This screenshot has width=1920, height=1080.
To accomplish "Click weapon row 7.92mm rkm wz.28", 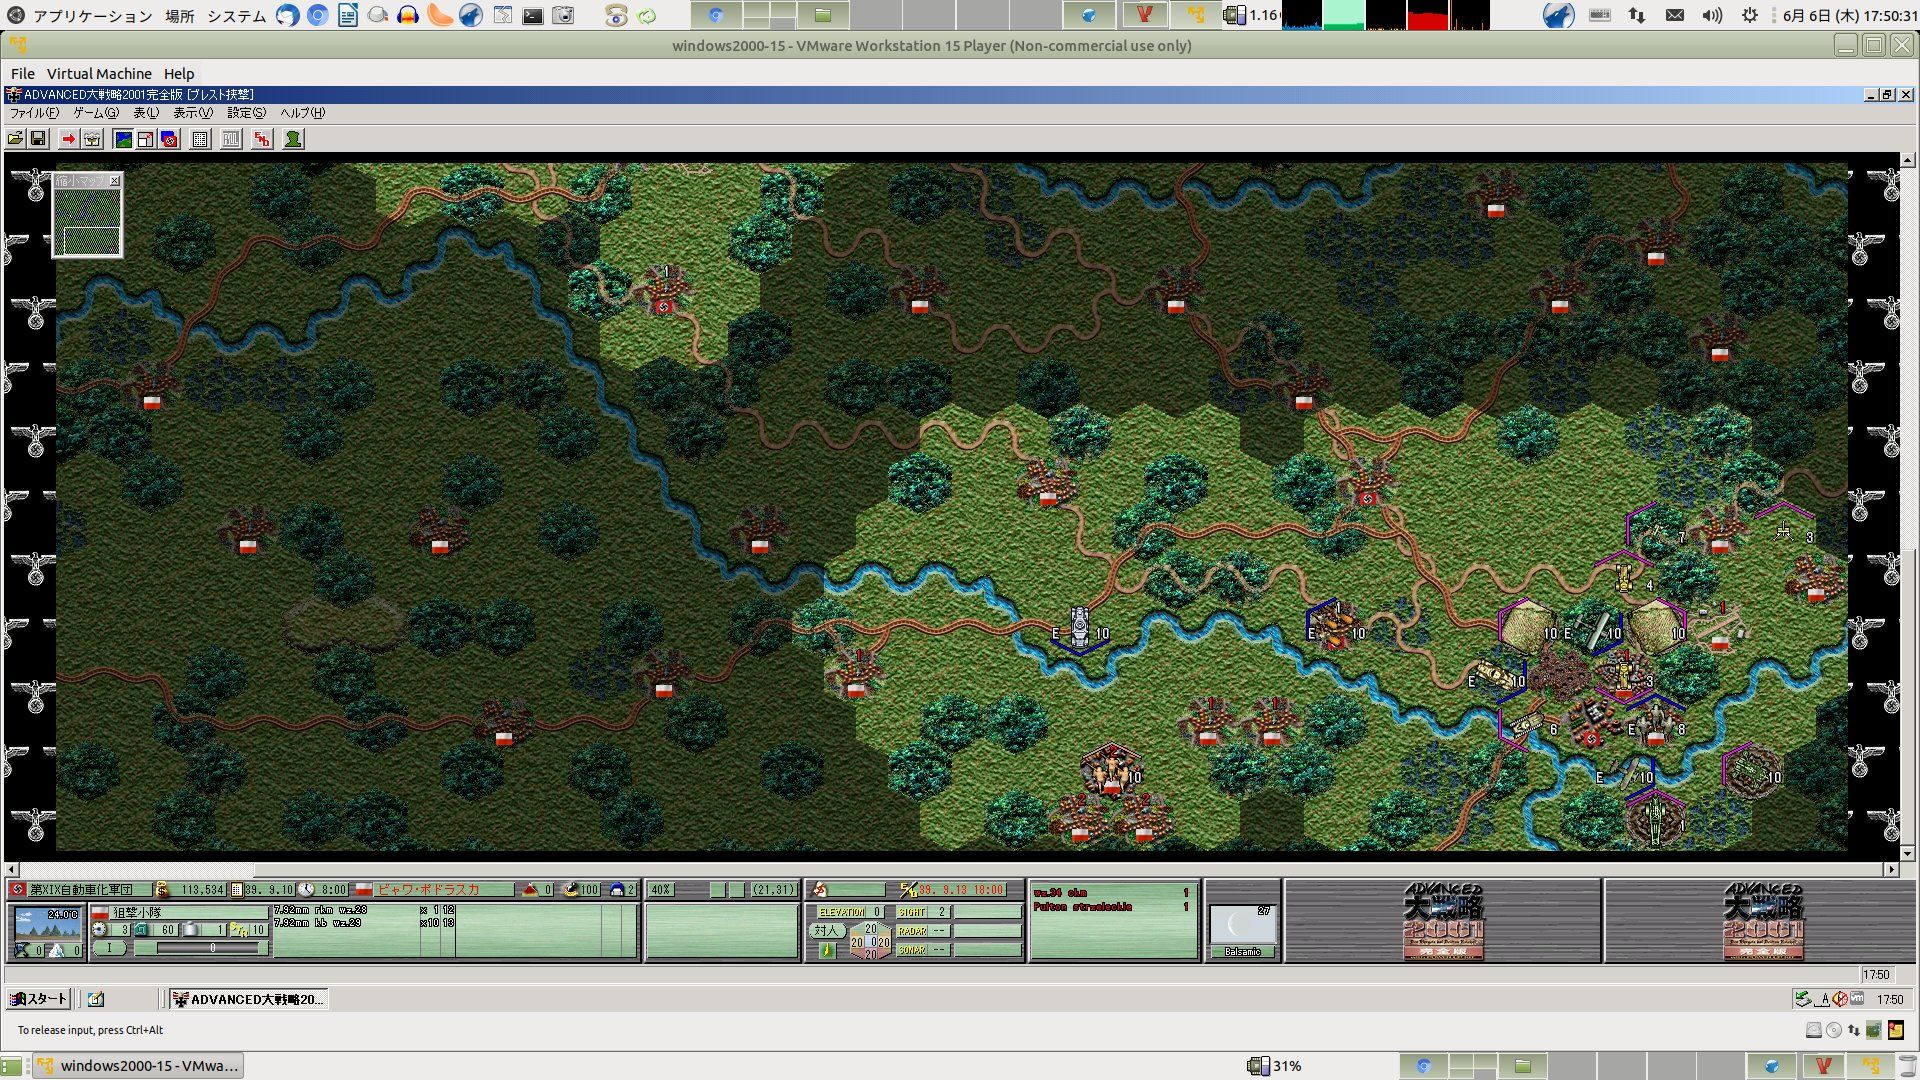I will click(364, 910).
